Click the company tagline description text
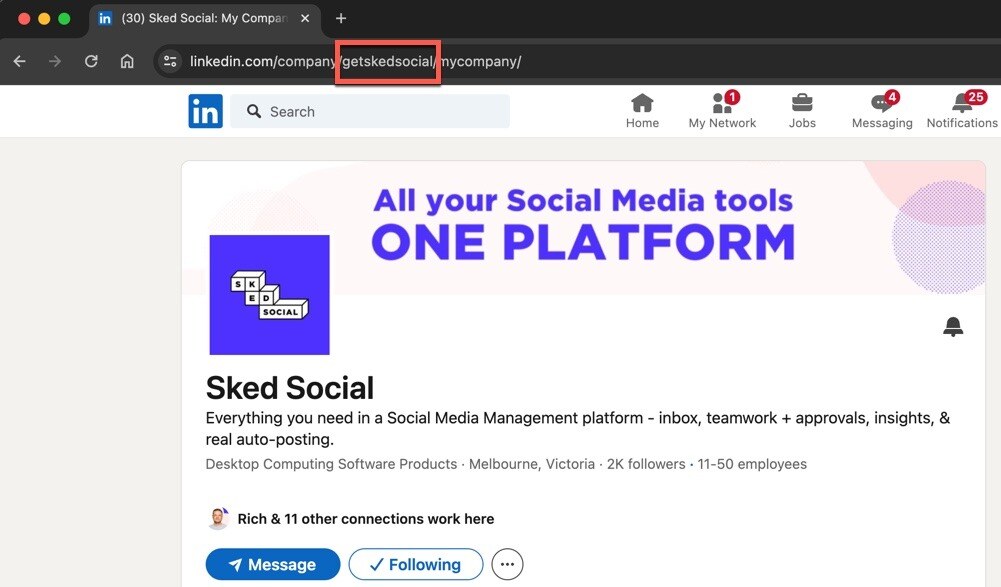 (x=578, y=429)
